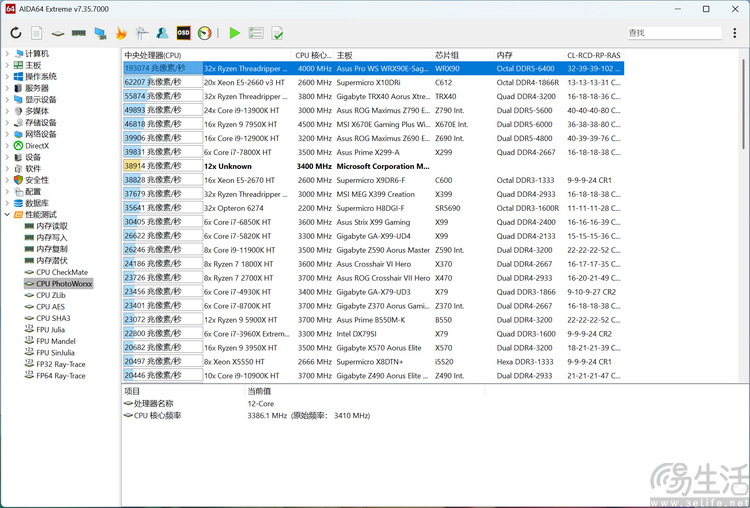
Task: Select the 20x Xeon E5-2660 v3 row
Action: click(x=373, y=82)
